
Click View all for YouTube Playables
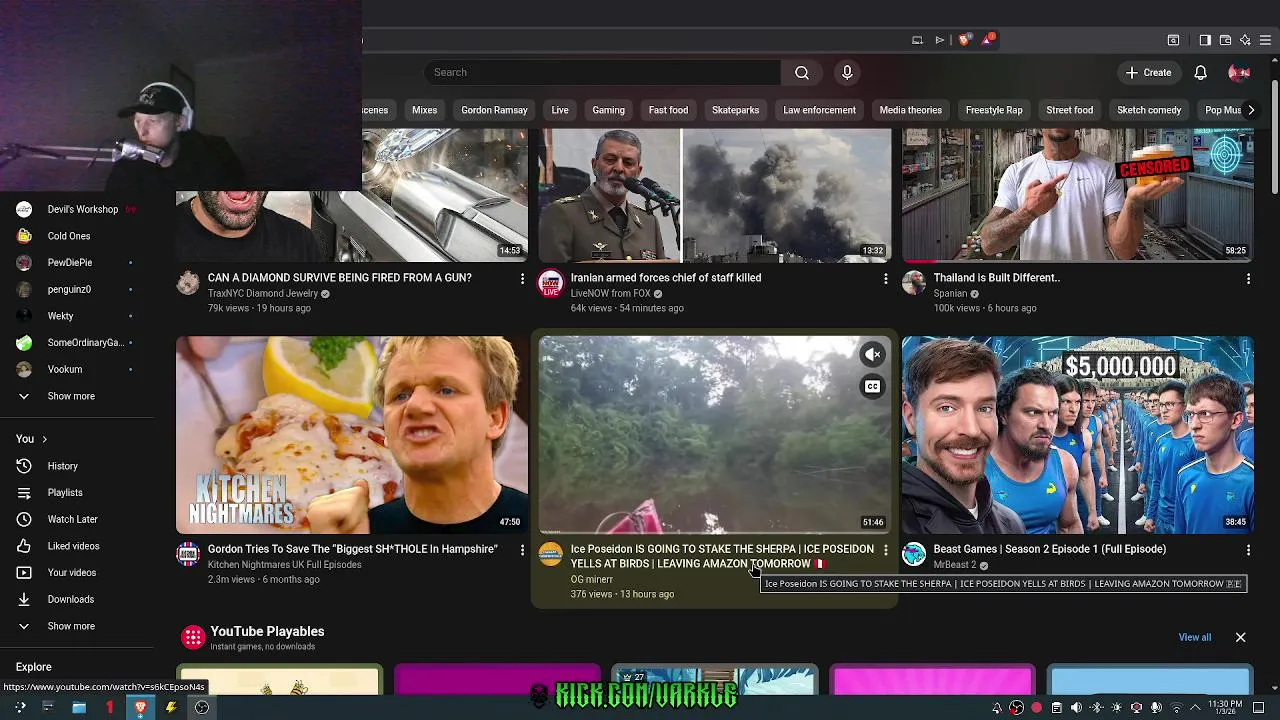pyautogui.click(x=1194, y=637)
